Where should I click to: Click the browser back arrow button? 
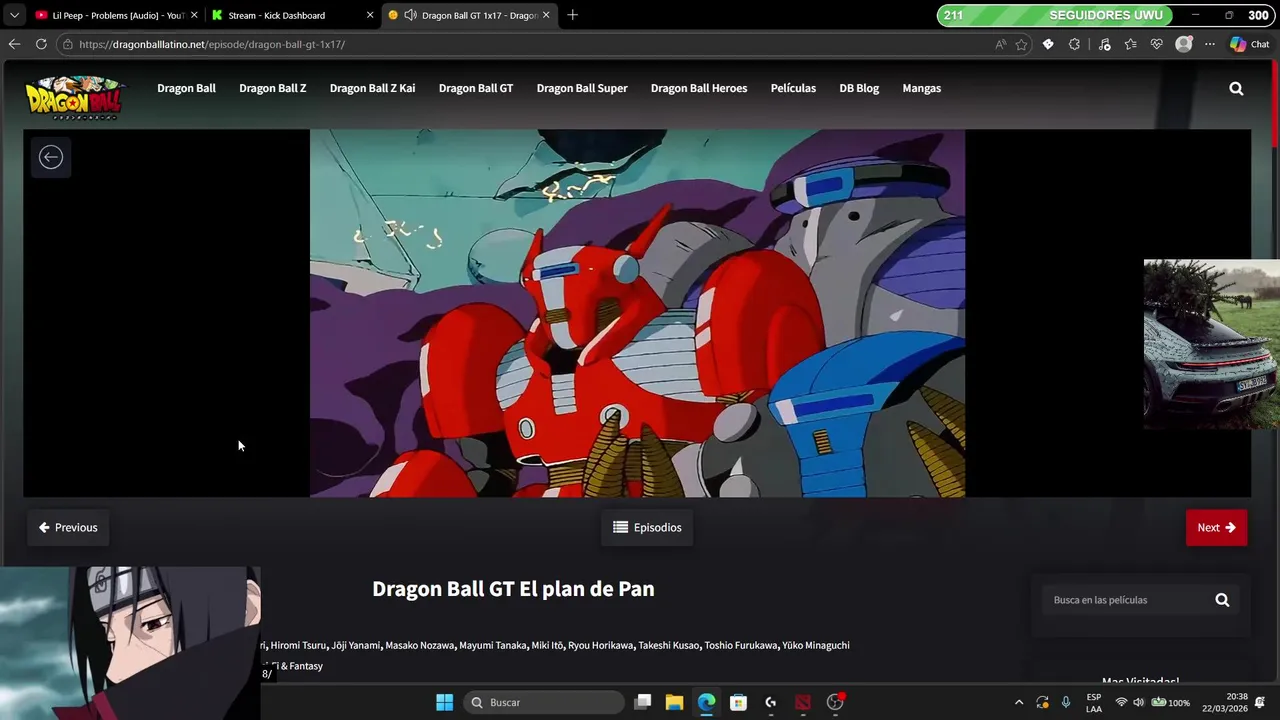pyautogui.click(x=14, y=44)
